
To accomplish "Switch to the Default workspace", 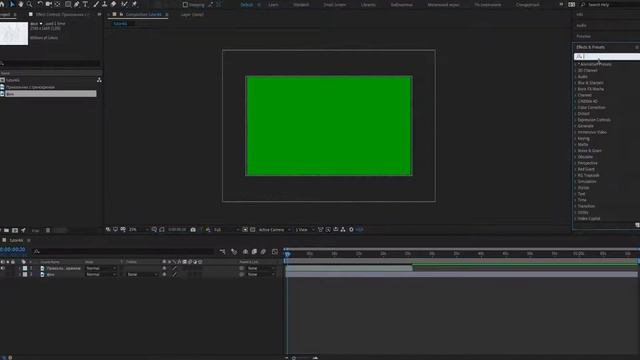I will tap(247, 5).
